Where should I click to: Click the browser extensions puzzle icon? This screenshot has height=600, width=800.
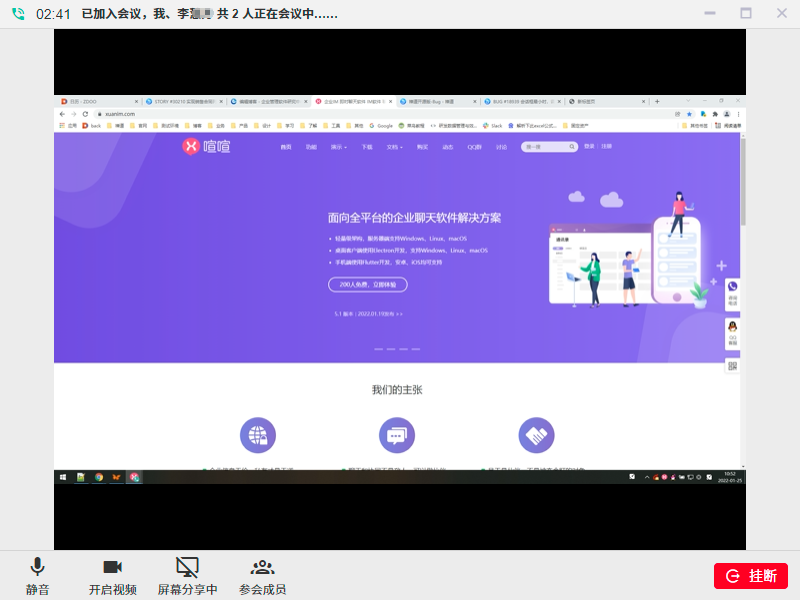[715, 114]
